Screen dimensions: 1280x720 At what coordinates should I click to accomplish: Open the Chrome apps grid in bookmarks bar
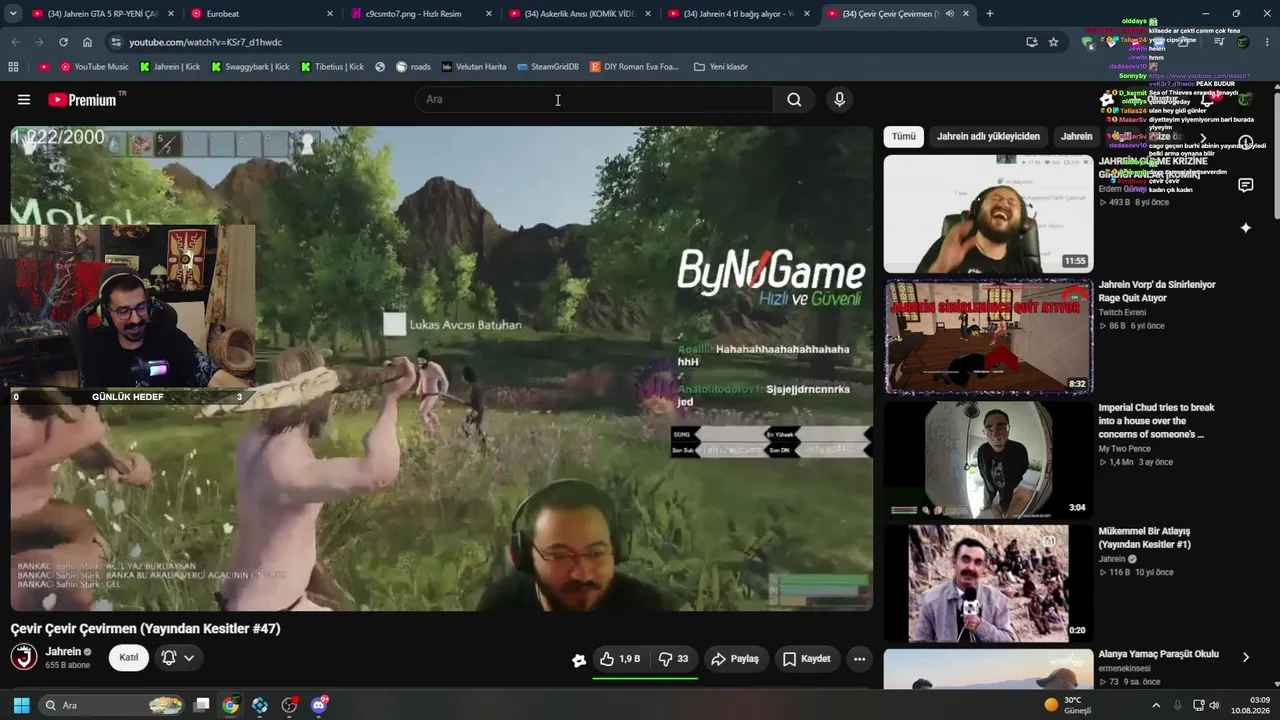point(13,67)
